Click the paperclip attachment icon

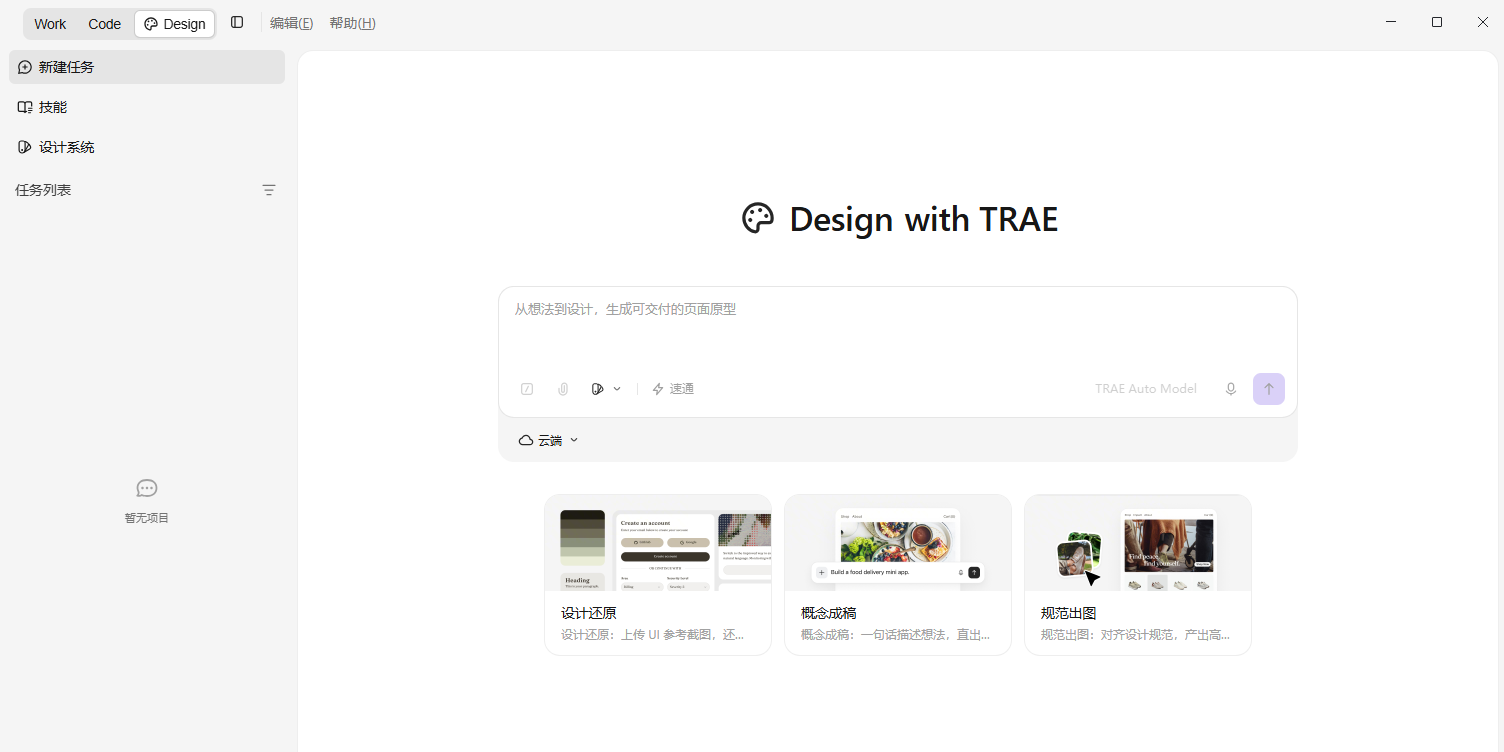coord(563,389)
